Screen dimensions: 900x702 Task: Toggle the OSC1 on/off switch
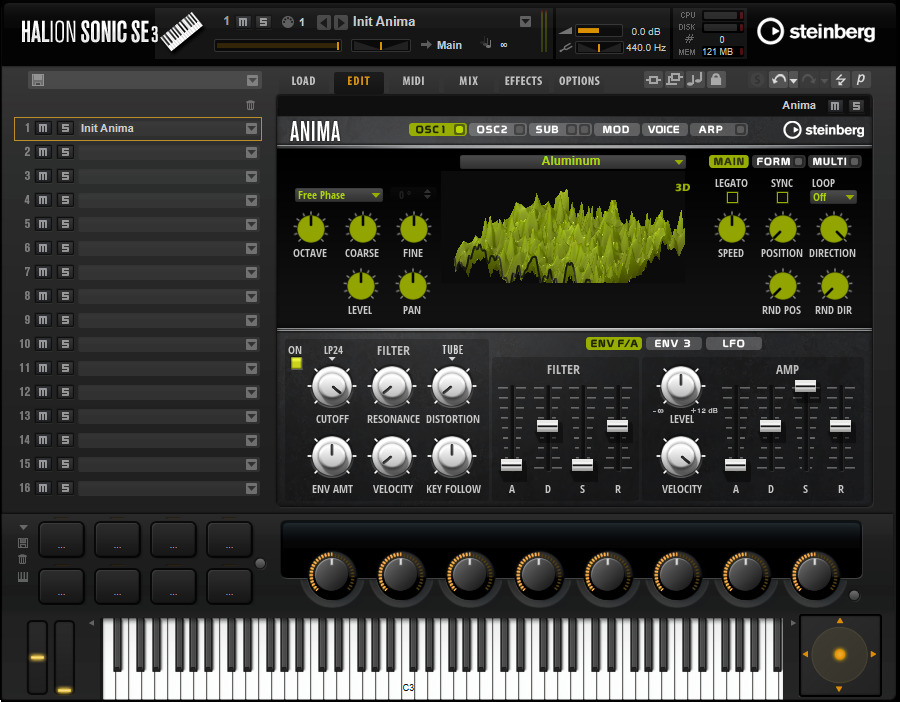(x=459, y=130)
